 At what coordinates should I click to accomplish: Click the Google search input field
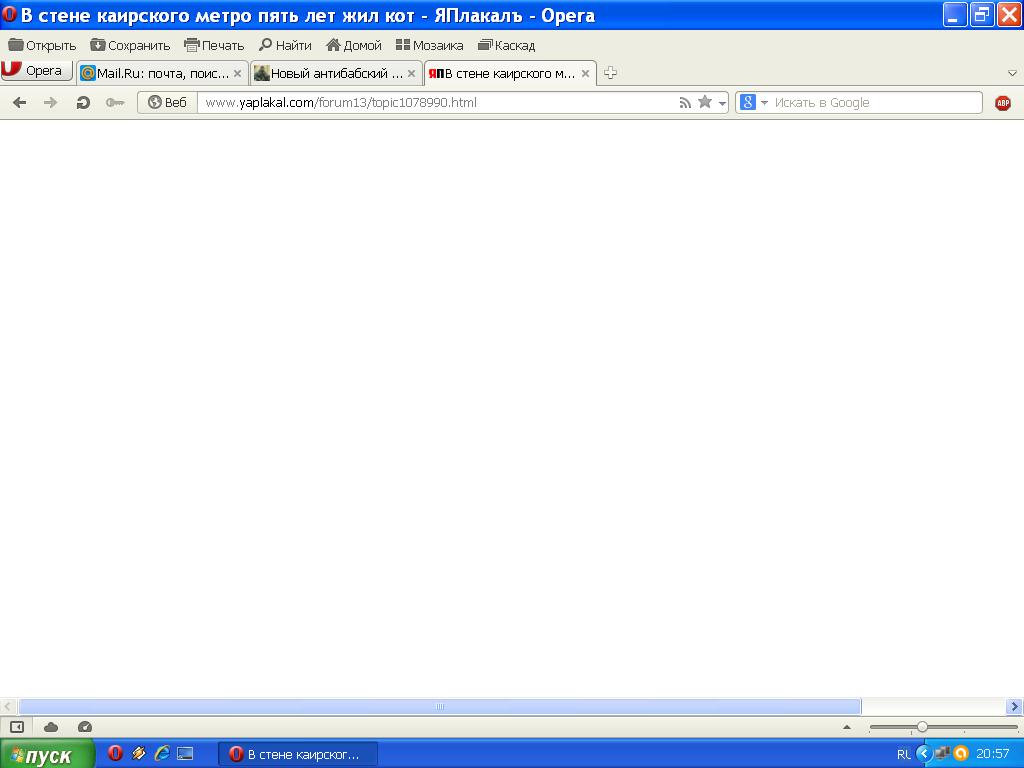tap(875, 102)
